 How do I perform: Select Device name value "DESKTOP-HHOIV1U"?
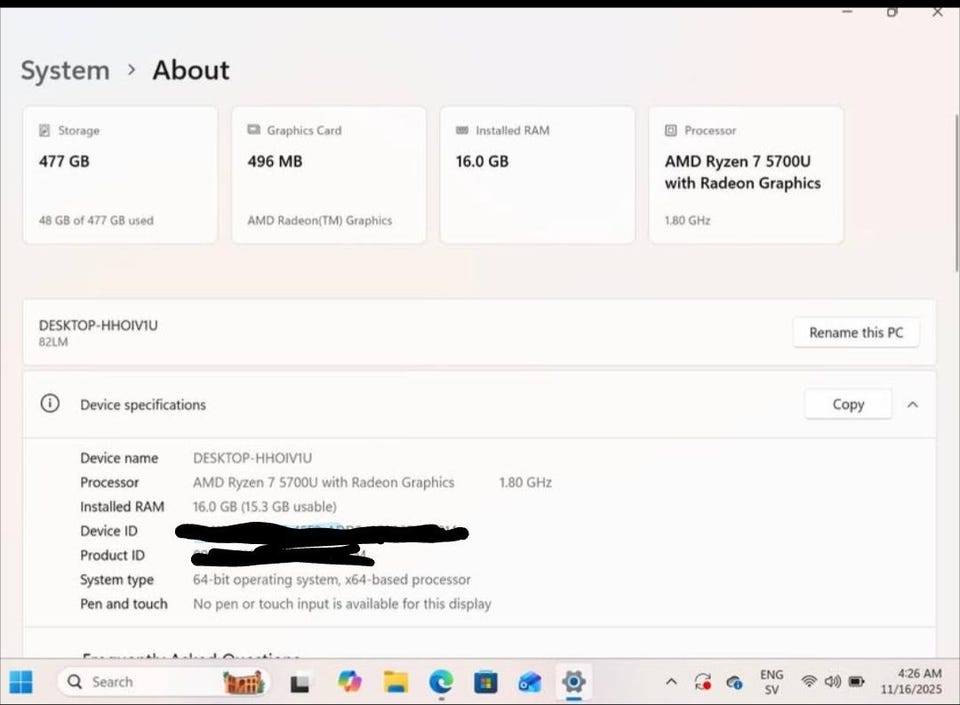(252, 458)
